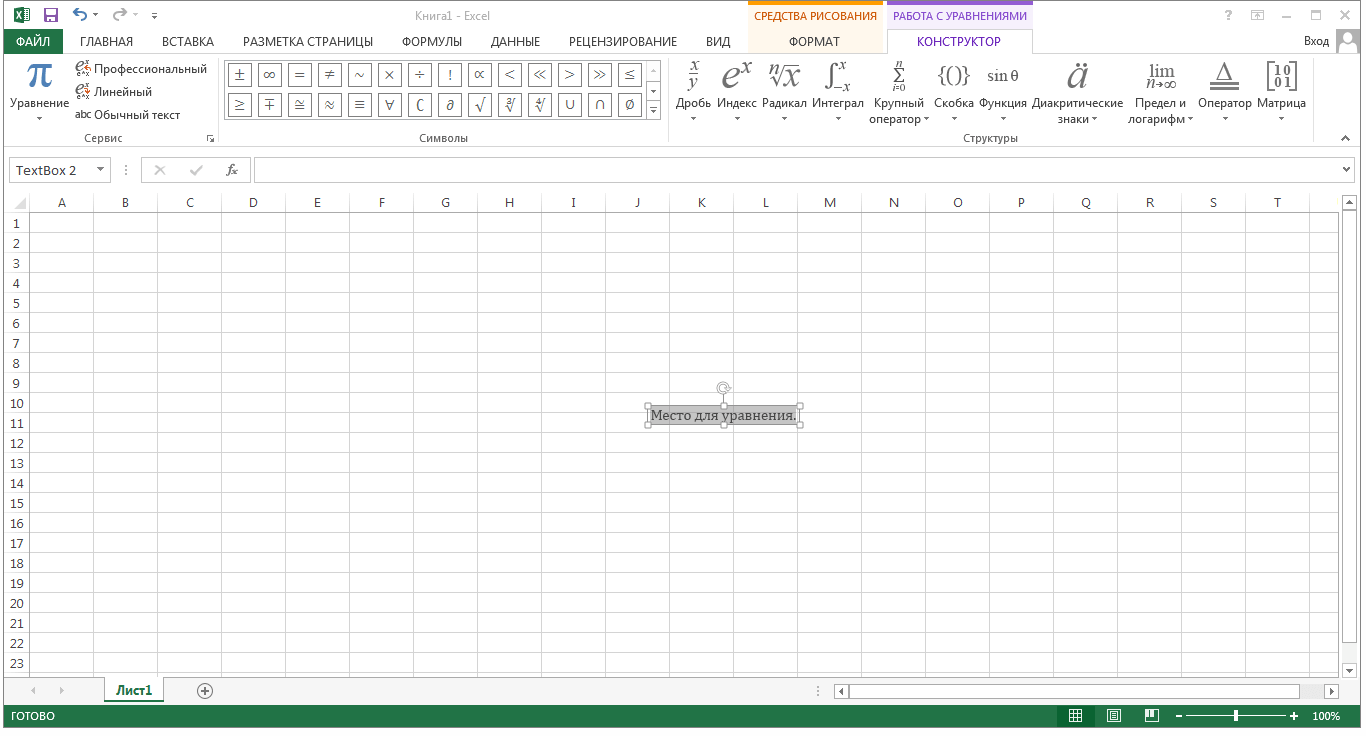This screenshot has height=736, width=1366.
Task: Insert the infinity symbol
Action: [x=269, y=74]
